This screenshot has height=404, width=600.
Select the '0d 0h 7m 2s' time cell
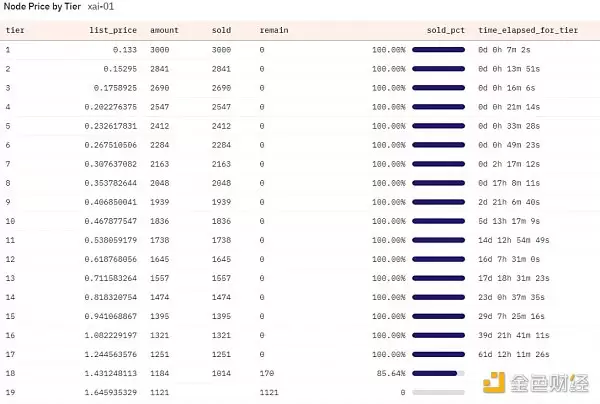coord(509,48)
